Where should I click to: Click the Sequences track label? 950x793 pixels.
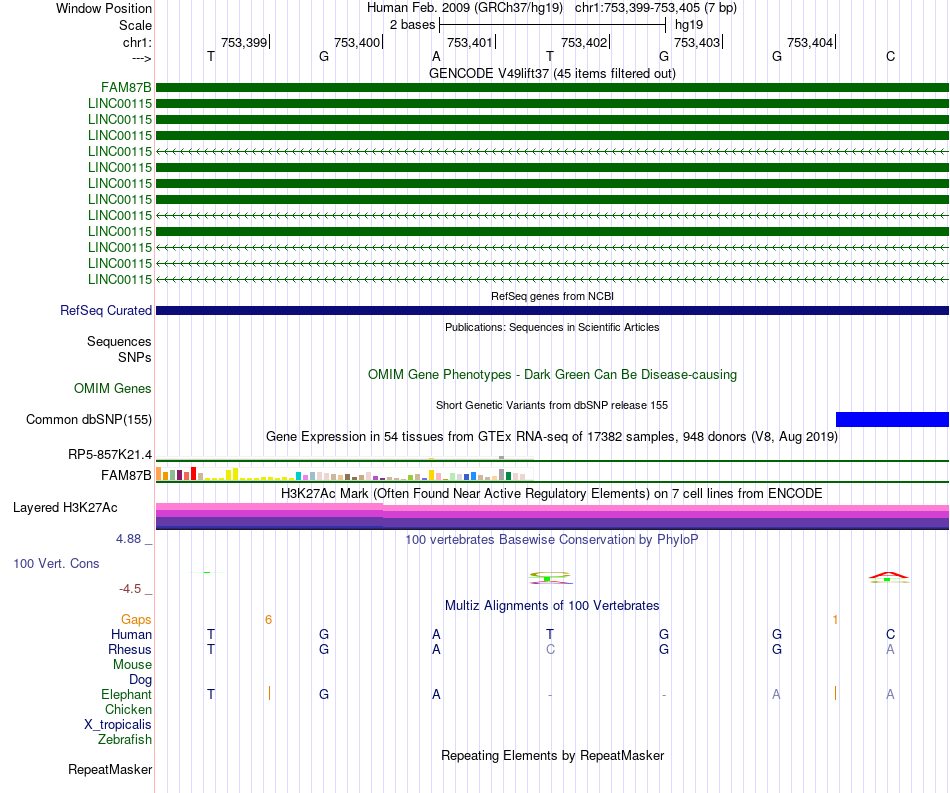click(x=119, y=342)
